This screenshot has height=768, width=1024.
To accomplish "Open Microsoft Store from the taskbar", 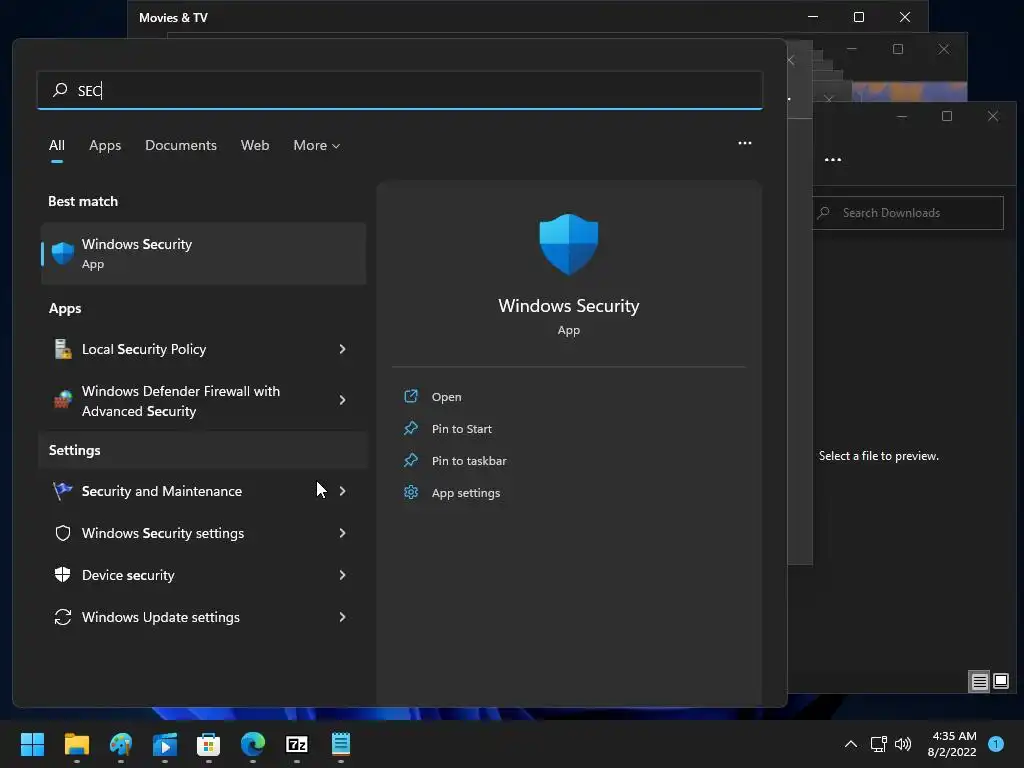I will 208,744.
